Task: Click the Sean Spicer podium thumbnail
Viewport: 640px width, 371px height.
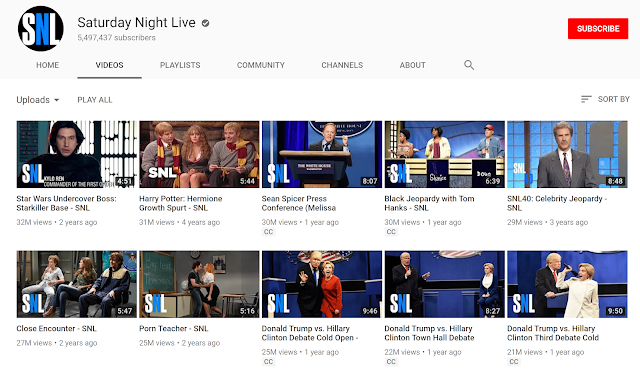Action: click(322, 154)
